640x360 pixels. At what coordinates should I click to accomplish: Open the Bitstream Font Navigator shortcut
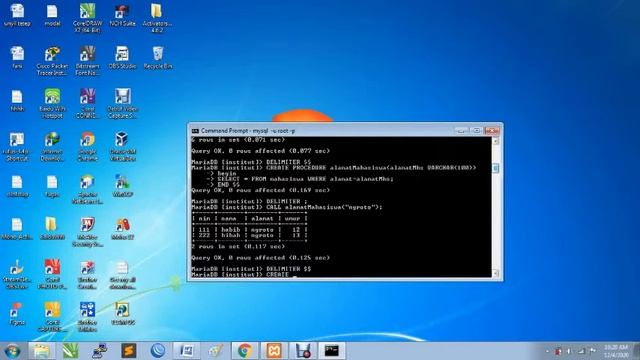point(87,60)
